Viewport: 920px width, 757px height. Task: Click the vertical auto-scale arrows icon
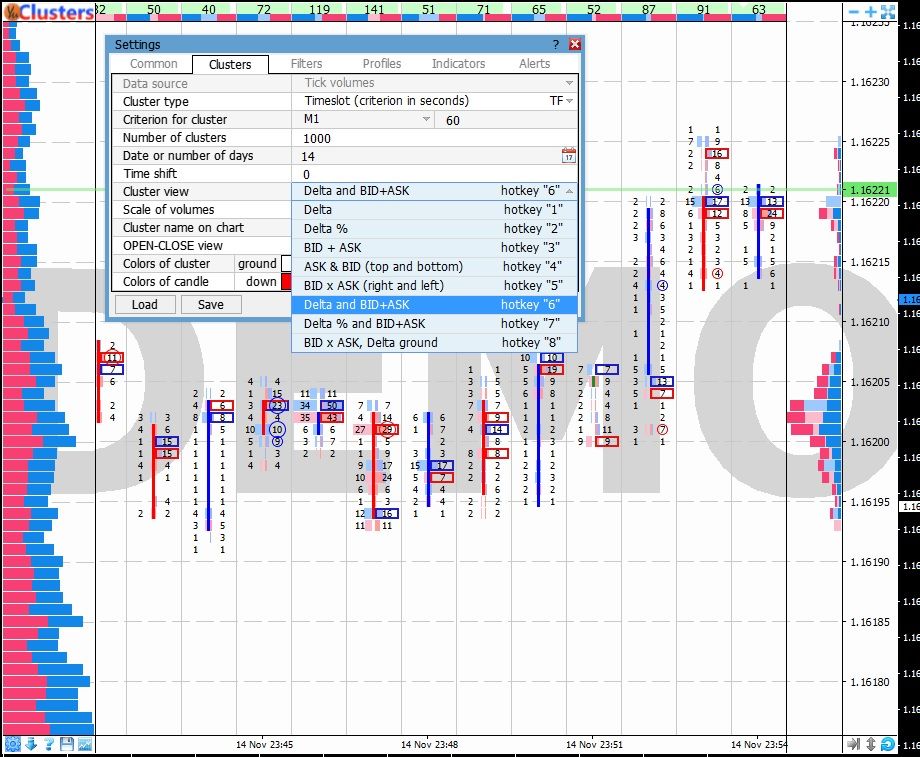(871, 744)
